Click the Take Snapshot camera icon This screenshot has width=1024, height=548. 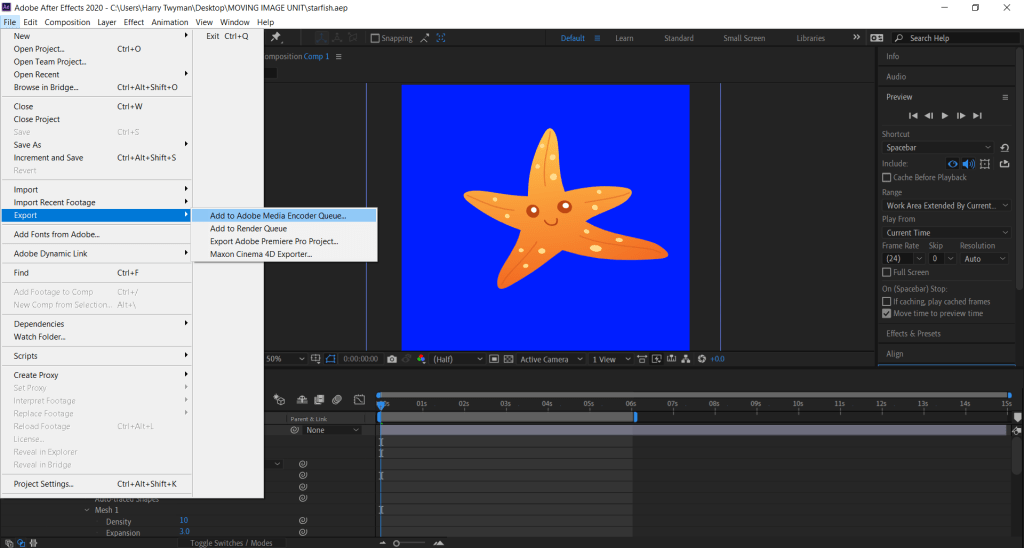392,359
